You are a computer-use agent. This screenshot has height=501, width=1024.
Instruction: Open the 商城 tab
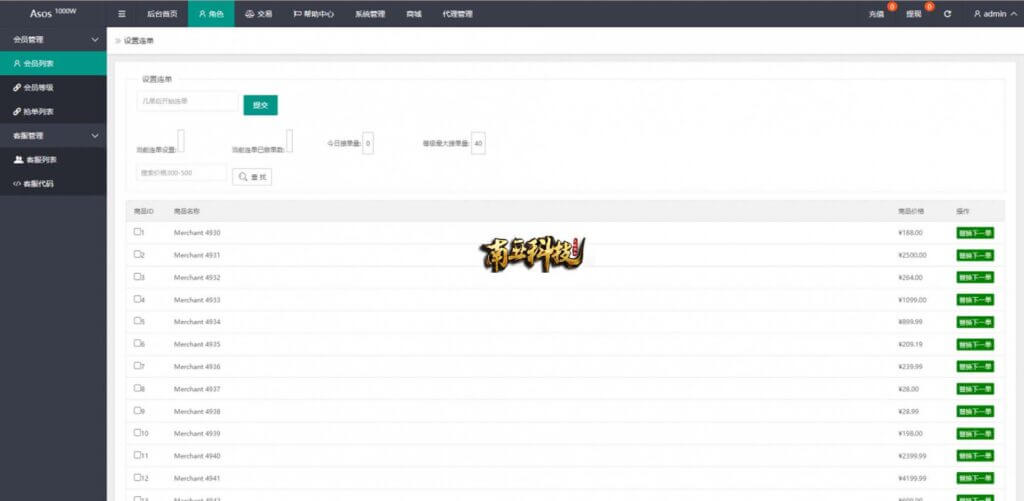413,14
